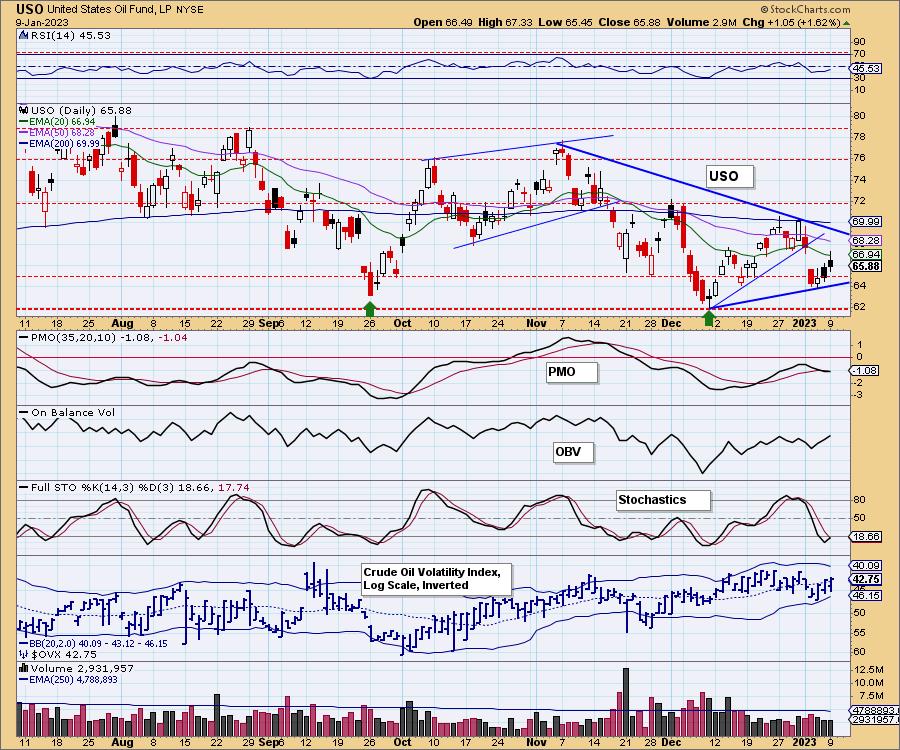The image size is (900, 750).
Task: Click the 2931957 volume value tag
Action: pos(874,720)
